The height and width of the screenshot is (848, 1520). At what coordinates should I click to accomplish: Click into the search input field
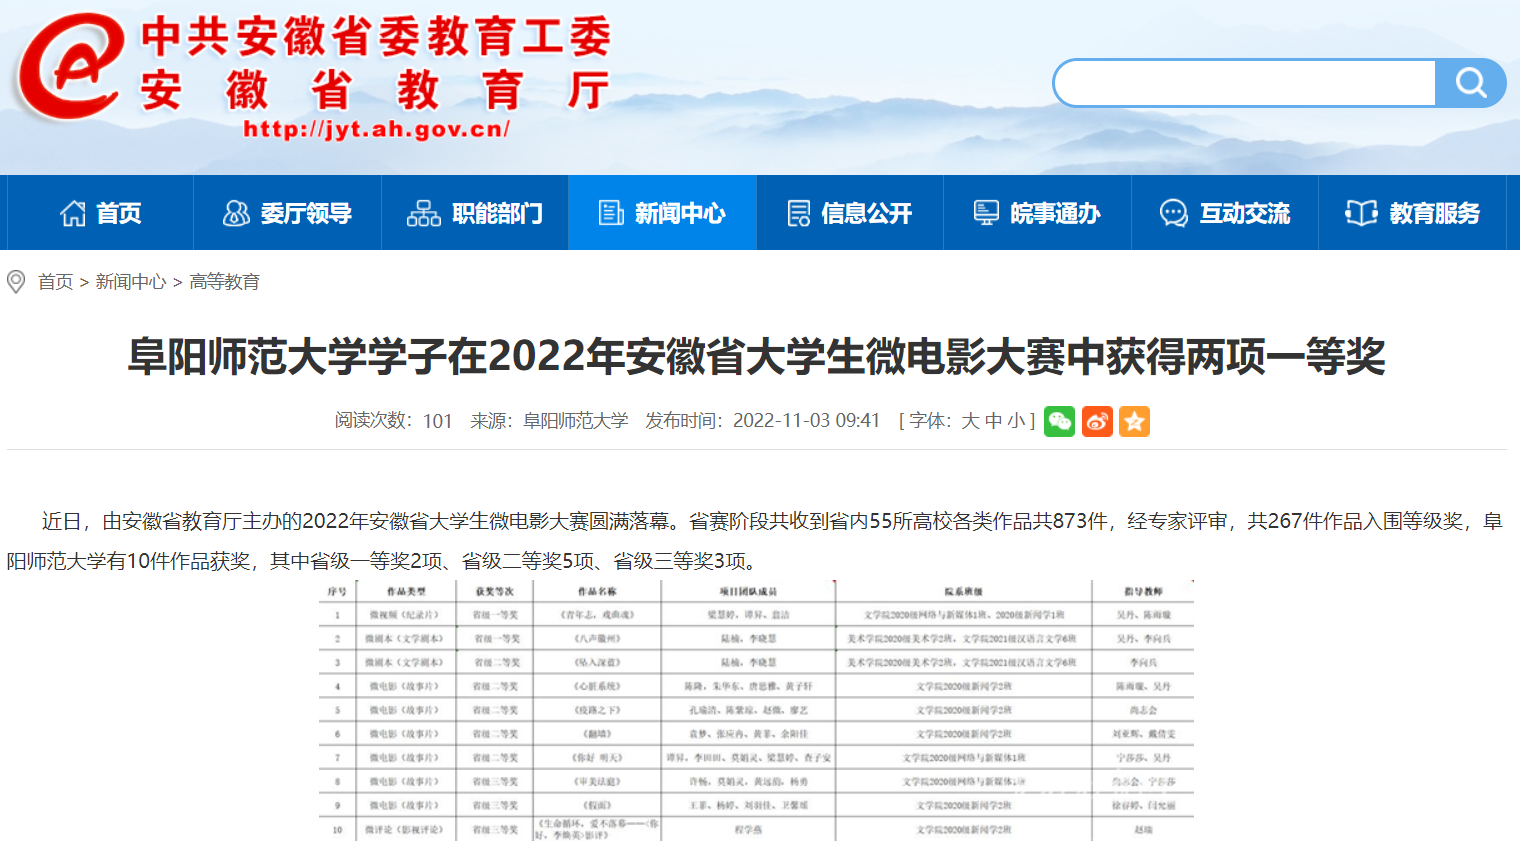tap(1245, 83)
